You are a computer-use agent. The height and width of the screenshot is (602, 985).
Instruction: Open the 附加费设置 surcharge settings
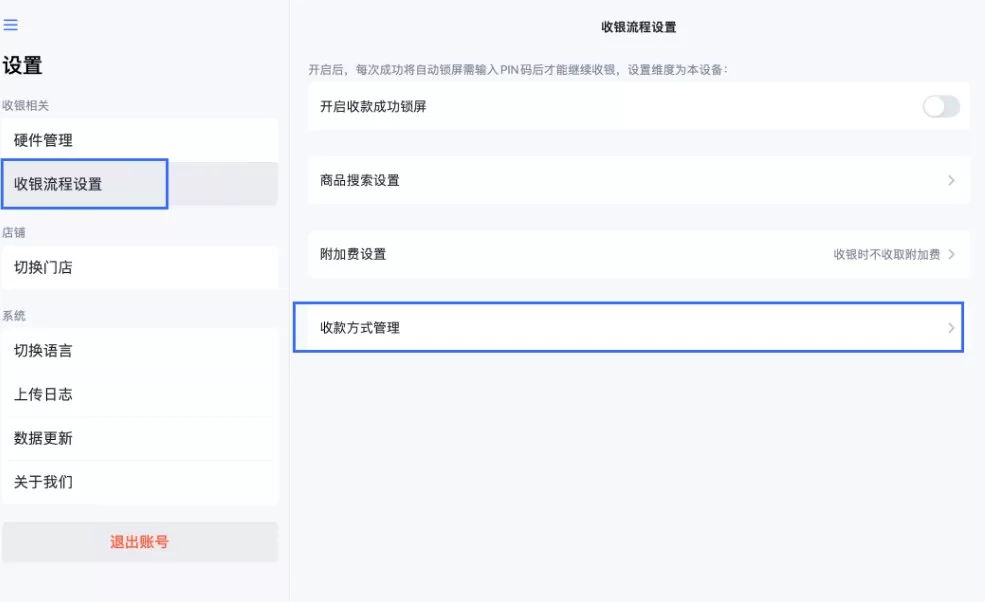click(628, 255)
